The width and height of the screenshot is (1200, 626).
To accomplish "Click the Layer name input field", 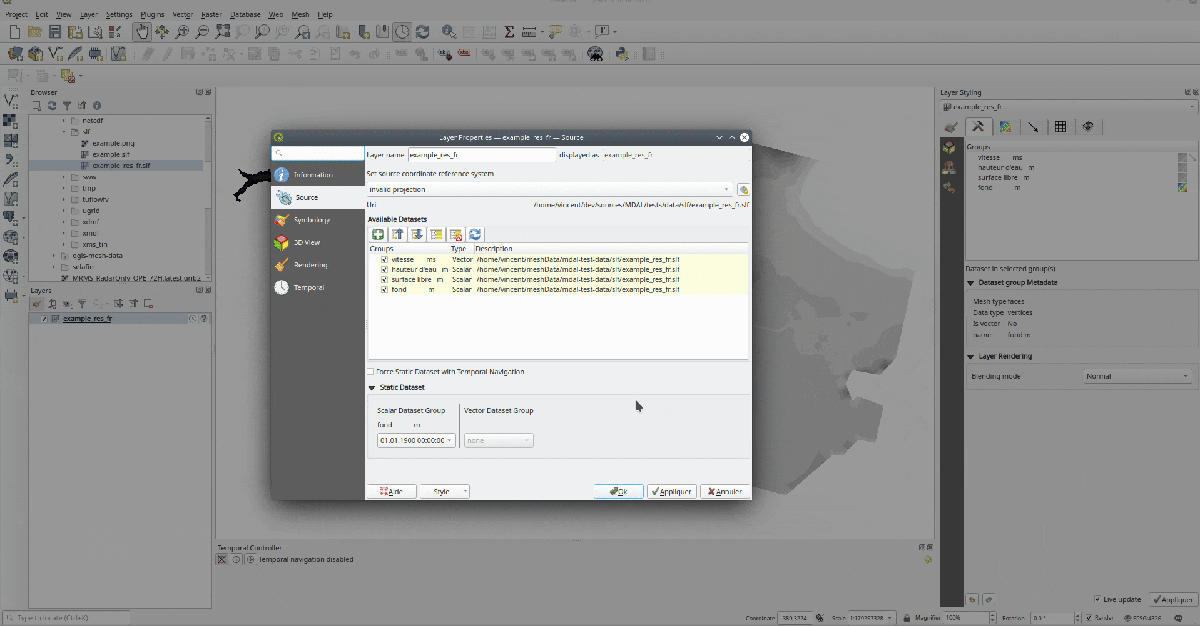I will pyautogui.click(x=481, y=155).
